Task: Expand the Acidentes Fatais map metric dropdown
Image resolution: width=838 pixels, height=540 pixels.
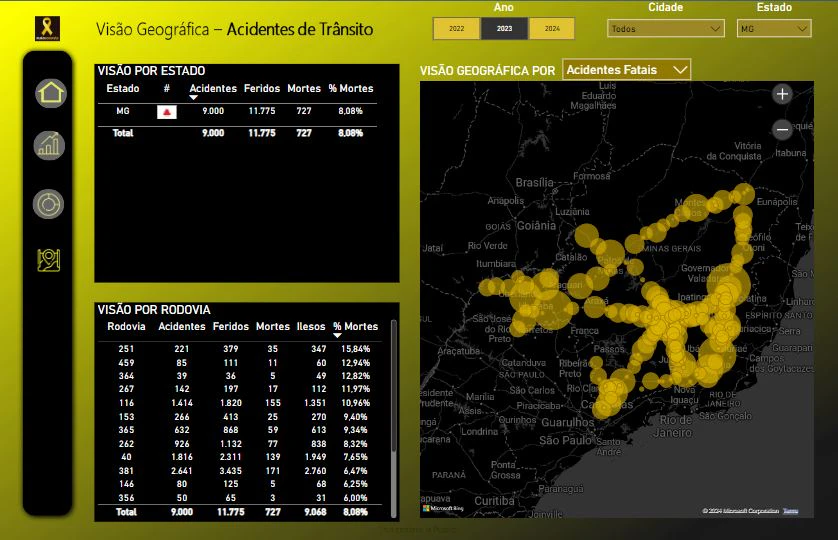Action: 626,70
